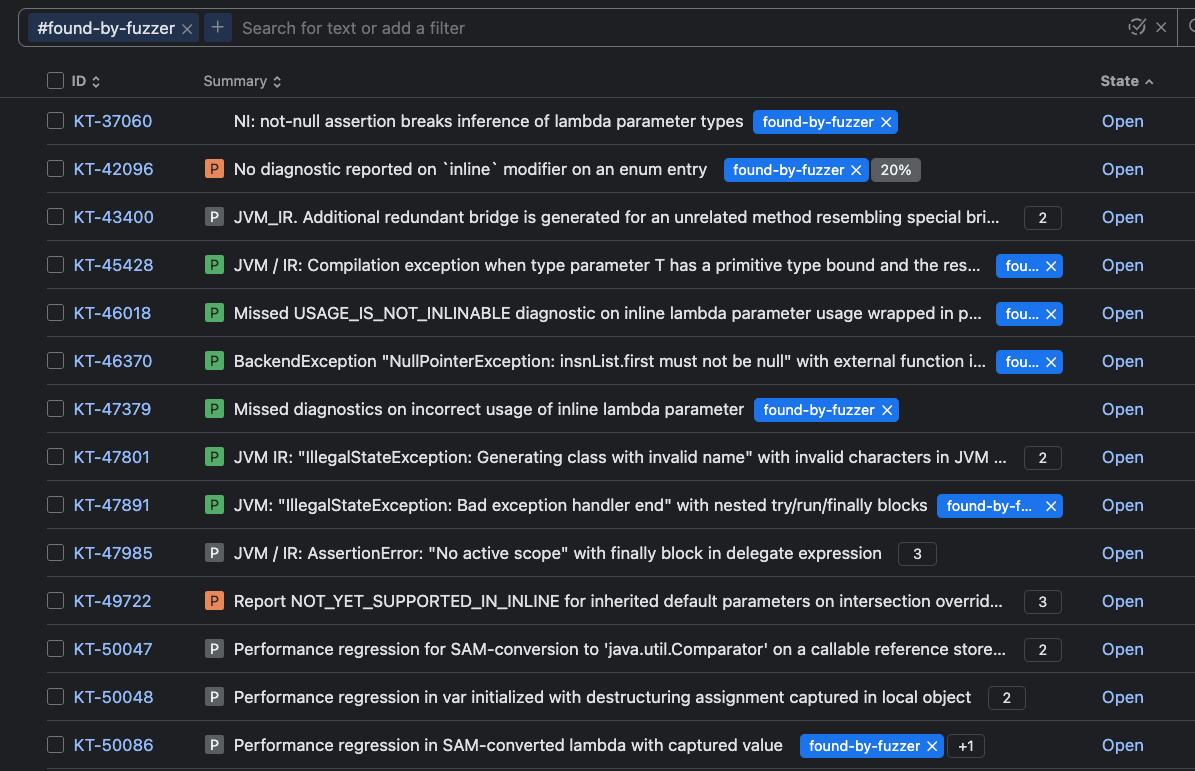Sort issues by the ID column
1195x771 pixels.
pyautogui.click(x=85, y=81)
